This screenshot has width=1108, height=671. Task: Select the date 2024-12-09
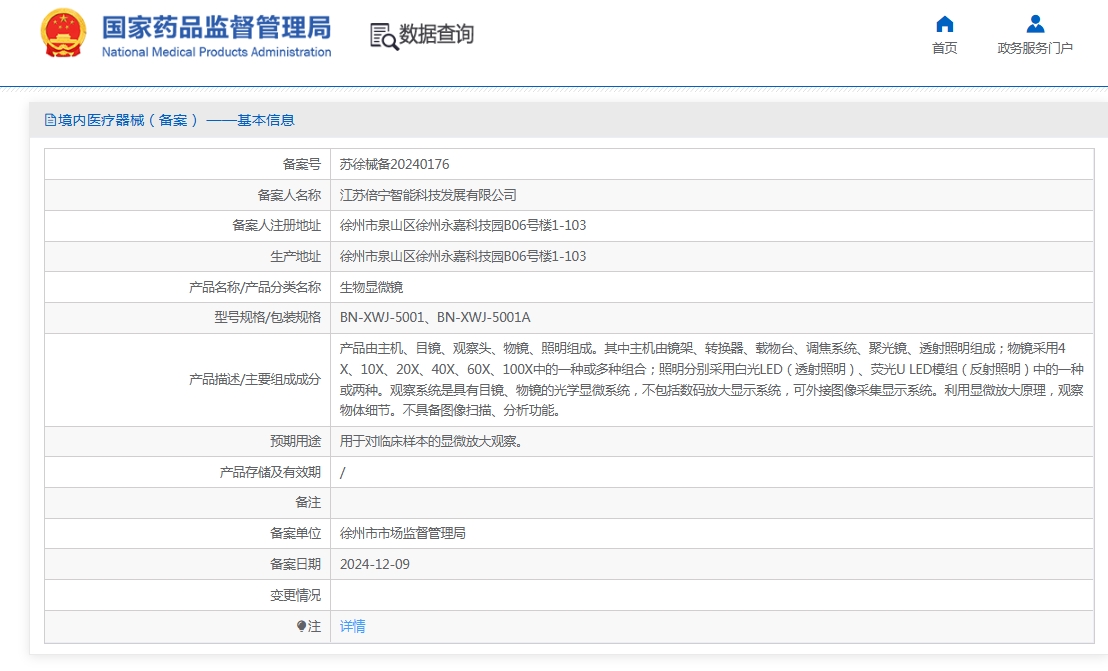(x=375, y=564)
